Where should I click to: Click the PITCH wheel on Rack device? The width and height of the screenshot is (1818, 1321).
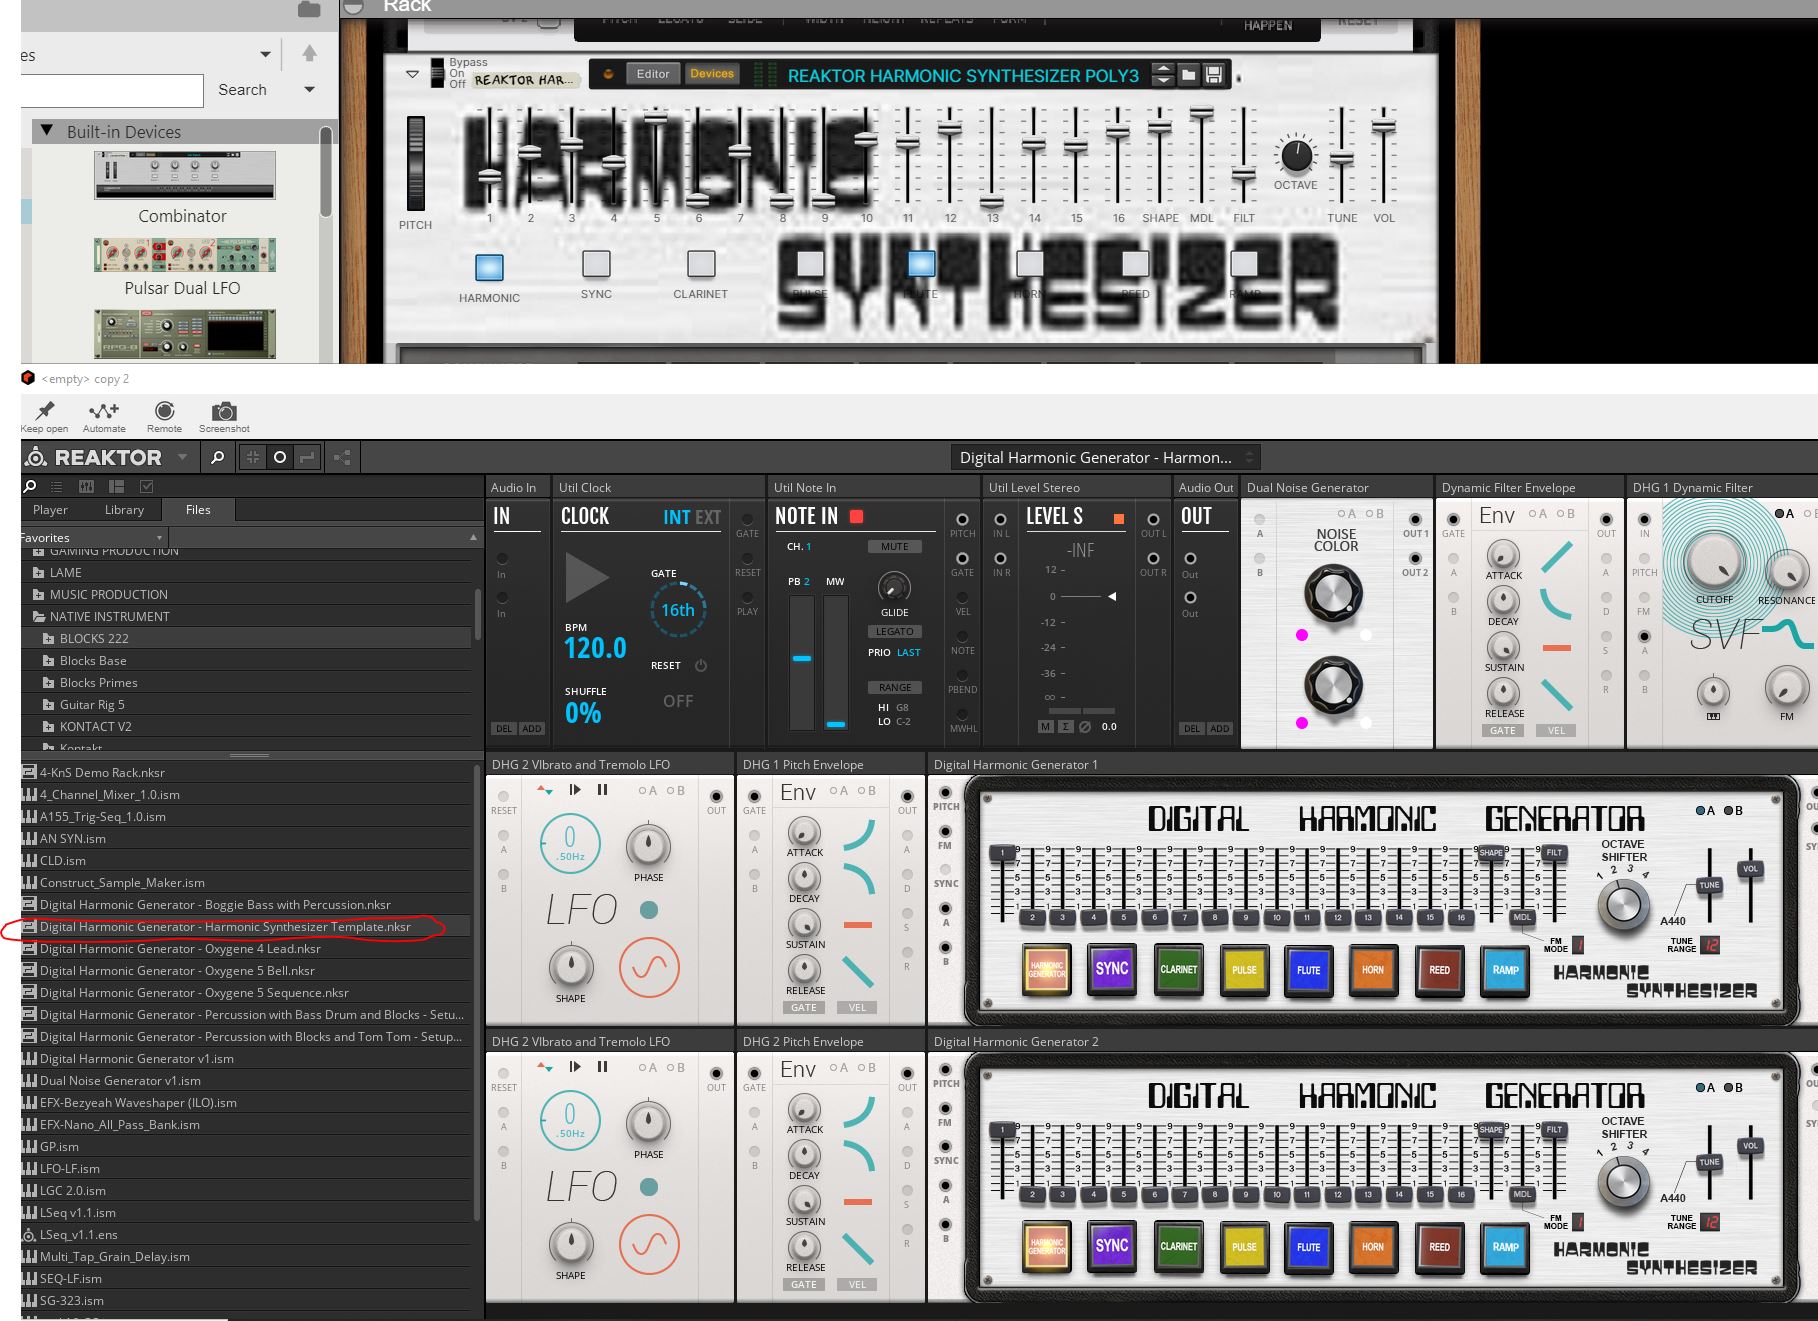point(416,162)
